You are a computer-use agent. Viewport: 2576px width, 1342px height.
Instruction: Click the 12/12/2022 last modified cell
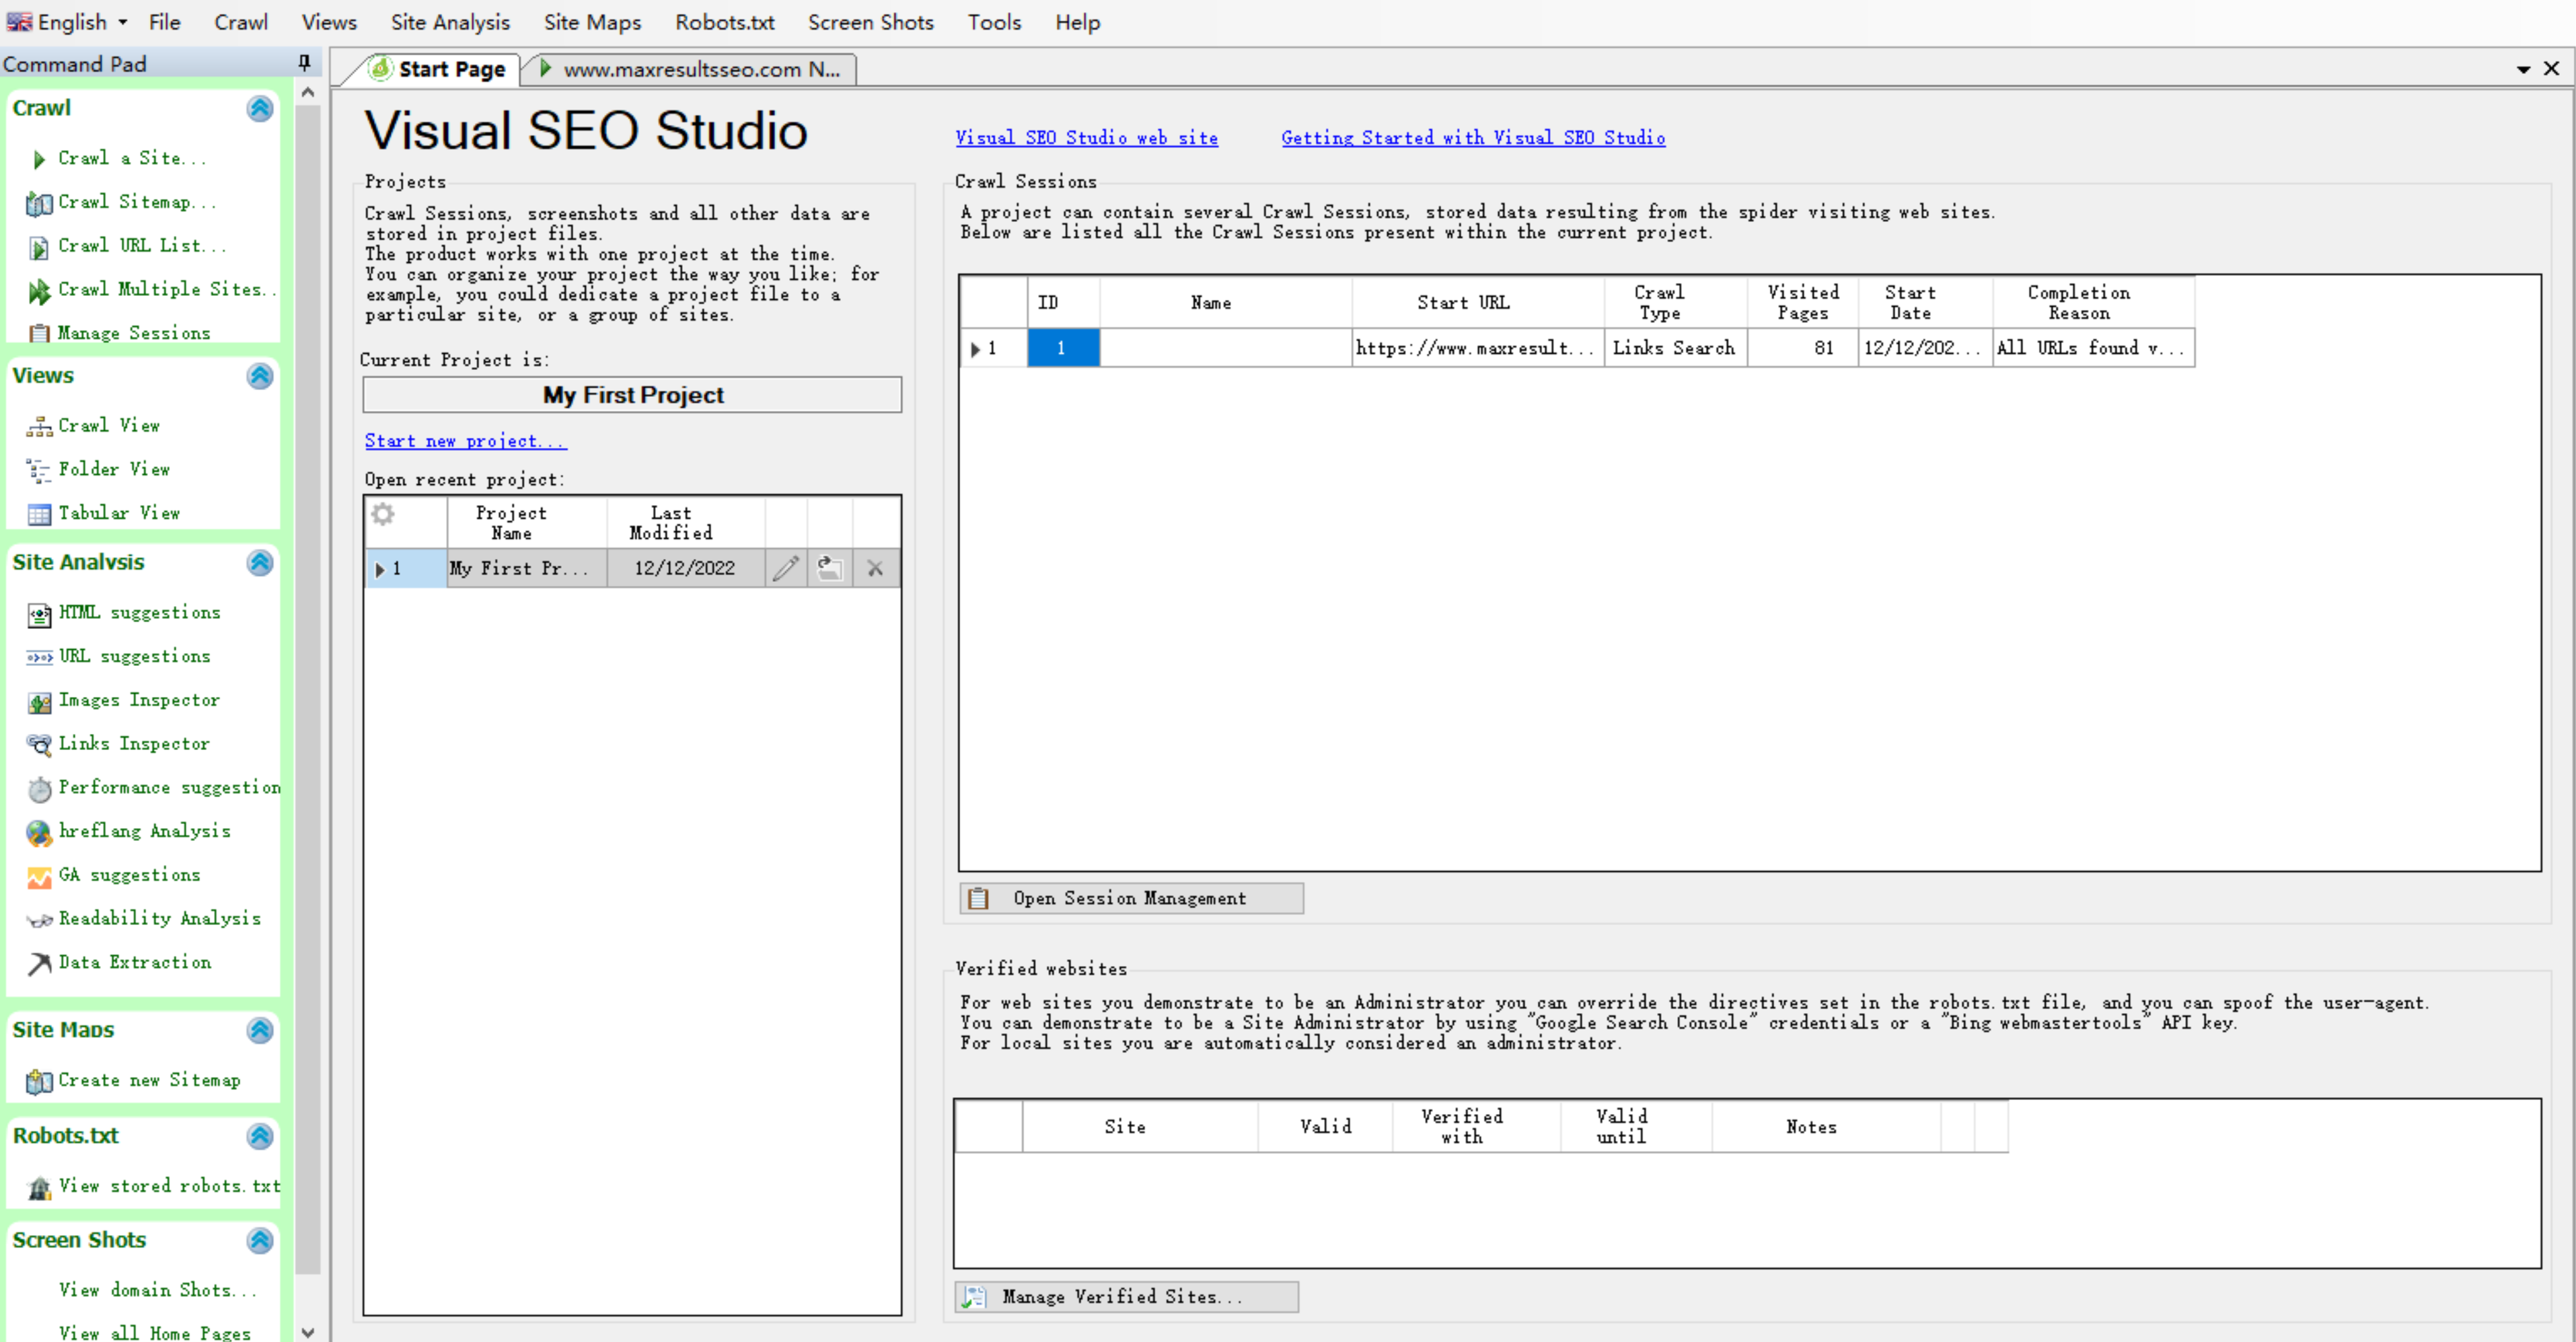(x=685, y=569)
